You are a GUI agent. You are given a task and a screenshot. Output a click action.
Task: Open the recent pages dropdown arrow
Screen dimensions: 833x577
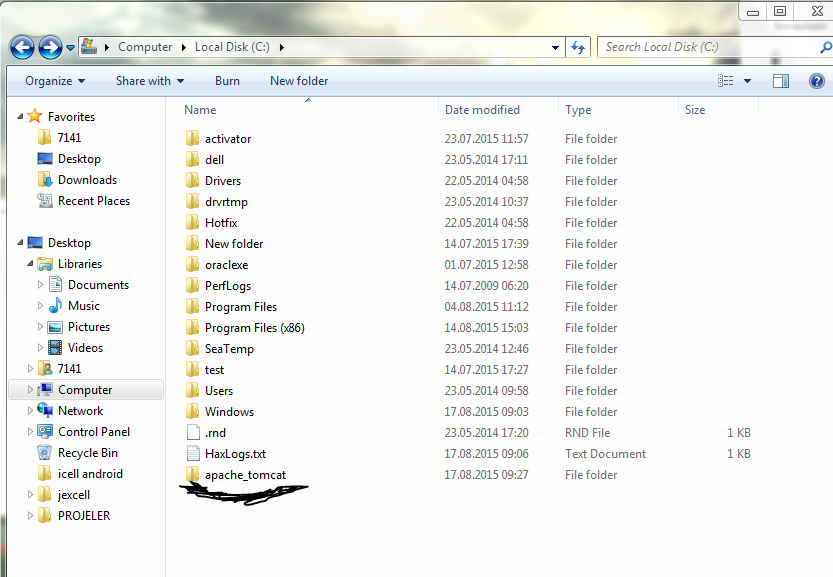click(x=70, y=48)
